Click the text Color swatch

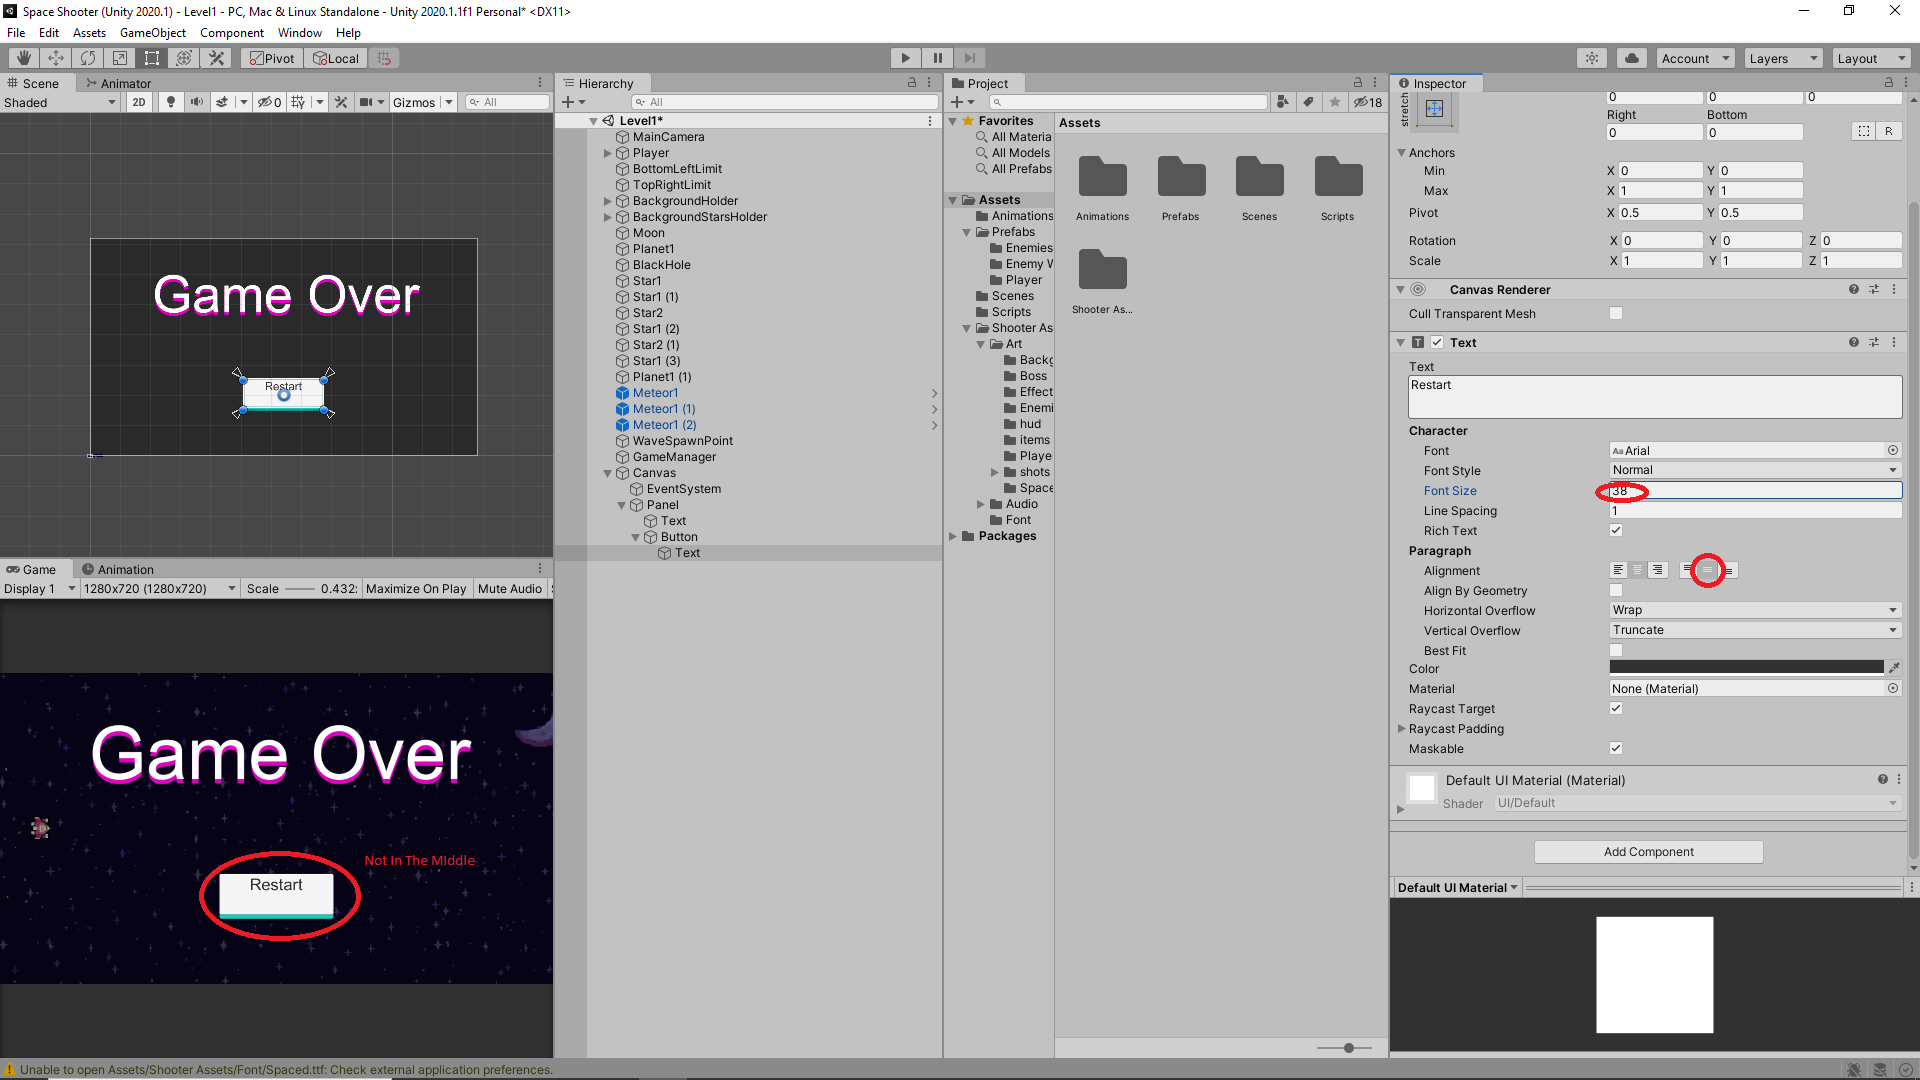[x=1746, y=668]
